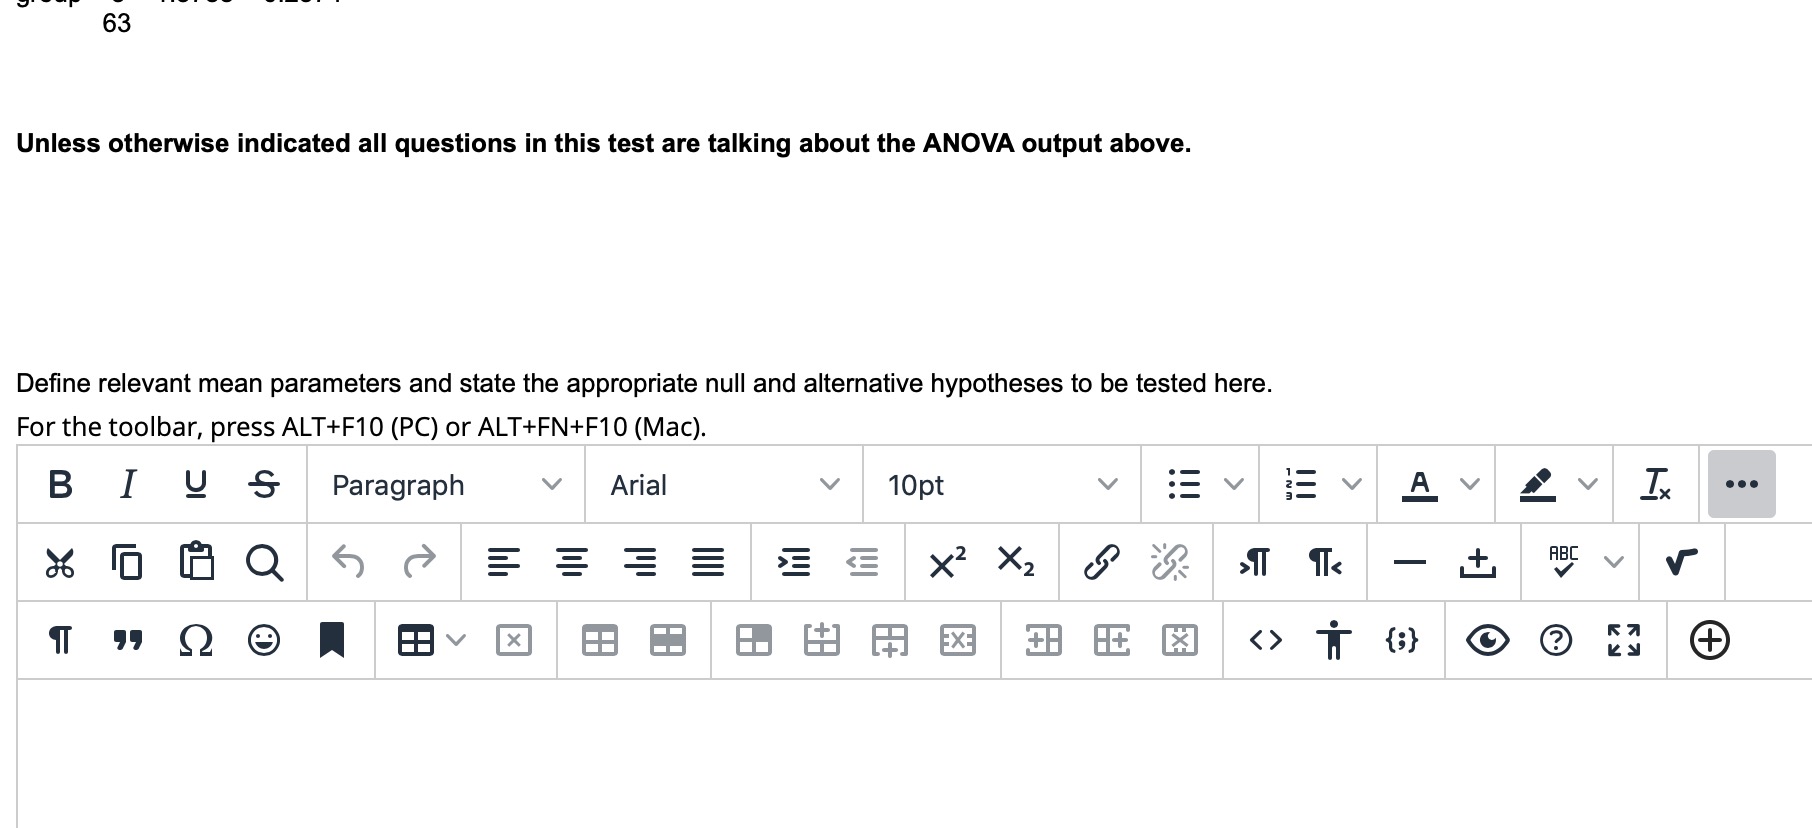Viewport: 1812px width, 828px height.
Task: Toggle italic formatting
Action: pyautogui.click(x=127, y=485)
